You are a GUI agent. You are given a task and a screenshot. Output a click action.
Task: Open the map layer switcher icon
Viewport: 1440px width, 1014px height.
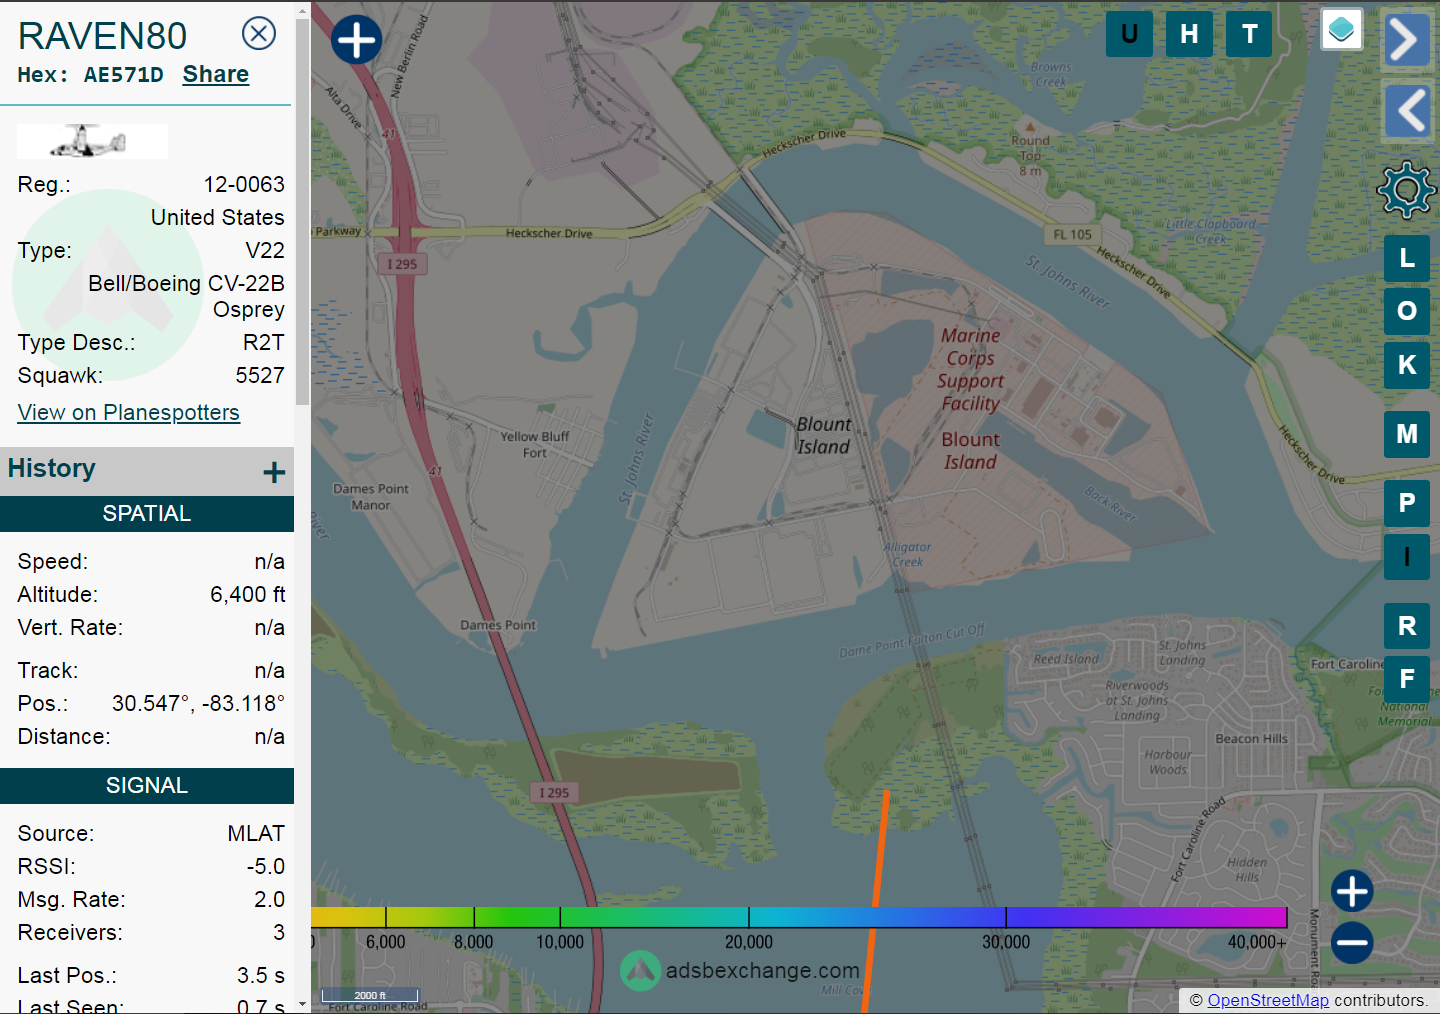coord(1342,29)
